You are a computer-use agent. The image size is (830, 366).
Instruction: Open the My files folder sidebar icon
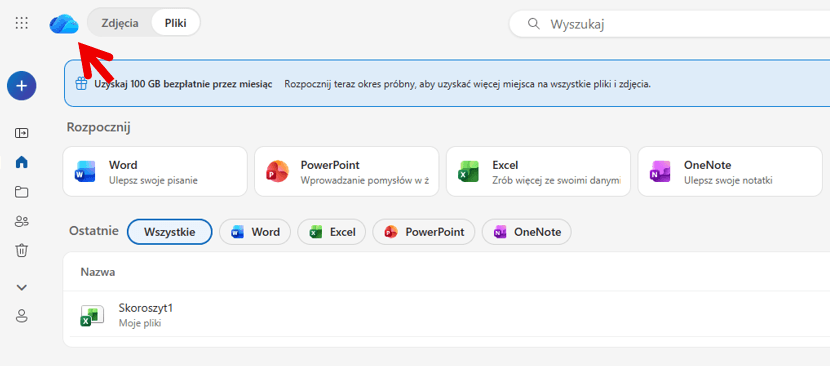point(21,192)
